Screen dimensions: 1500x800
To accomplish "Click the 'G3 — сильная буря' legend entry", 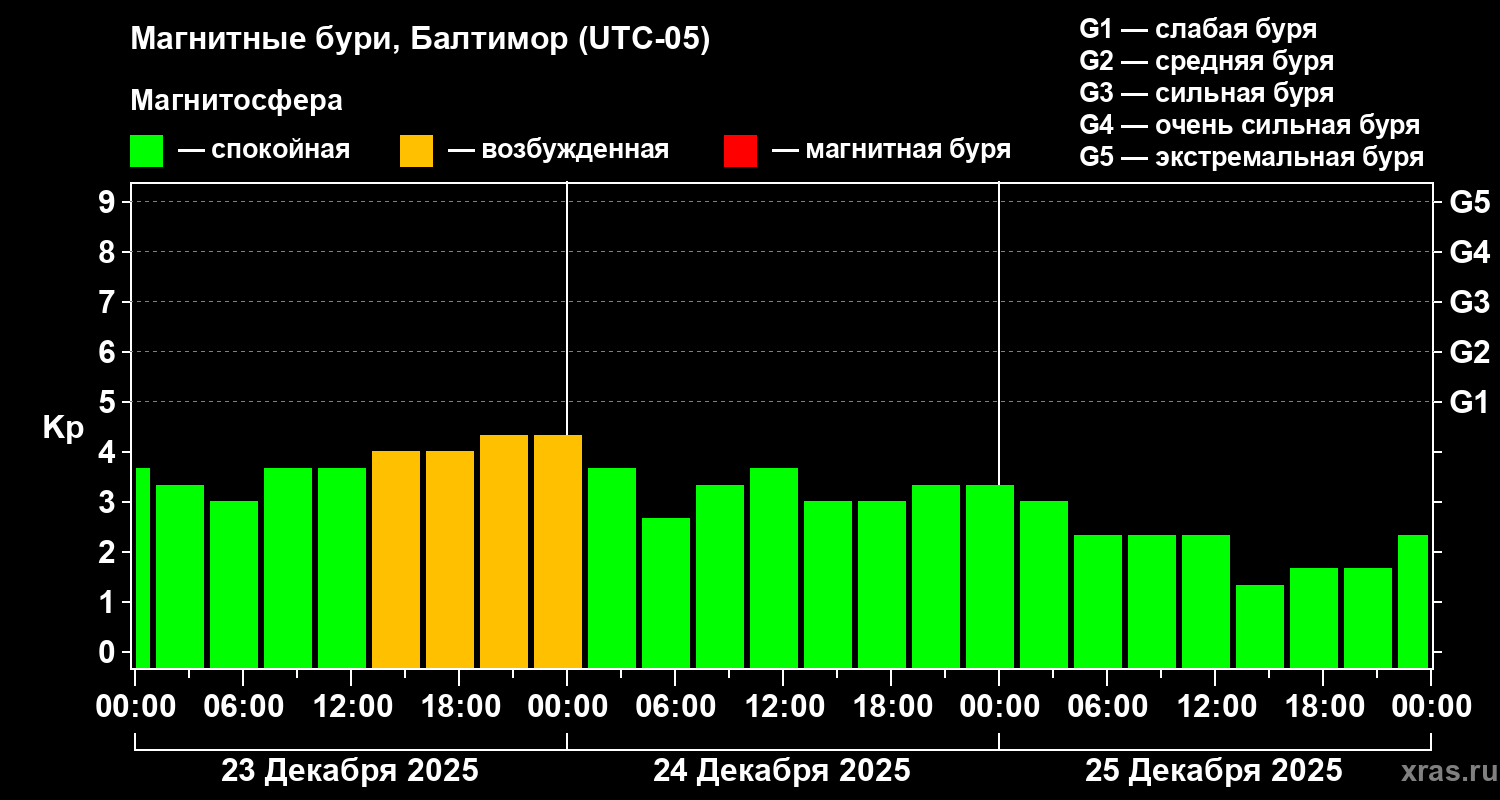I will 1206,93.
